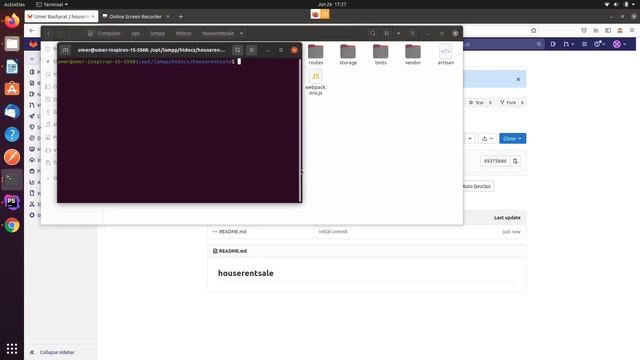Click Firefox back arrow button

pos(32,31)
